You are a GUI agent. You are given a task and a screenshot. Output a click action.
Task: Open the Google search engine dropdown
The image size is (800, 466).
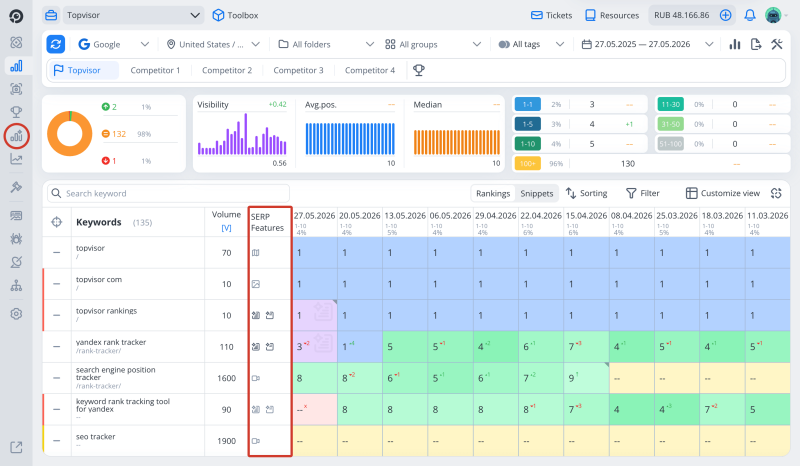click(113, 44)
